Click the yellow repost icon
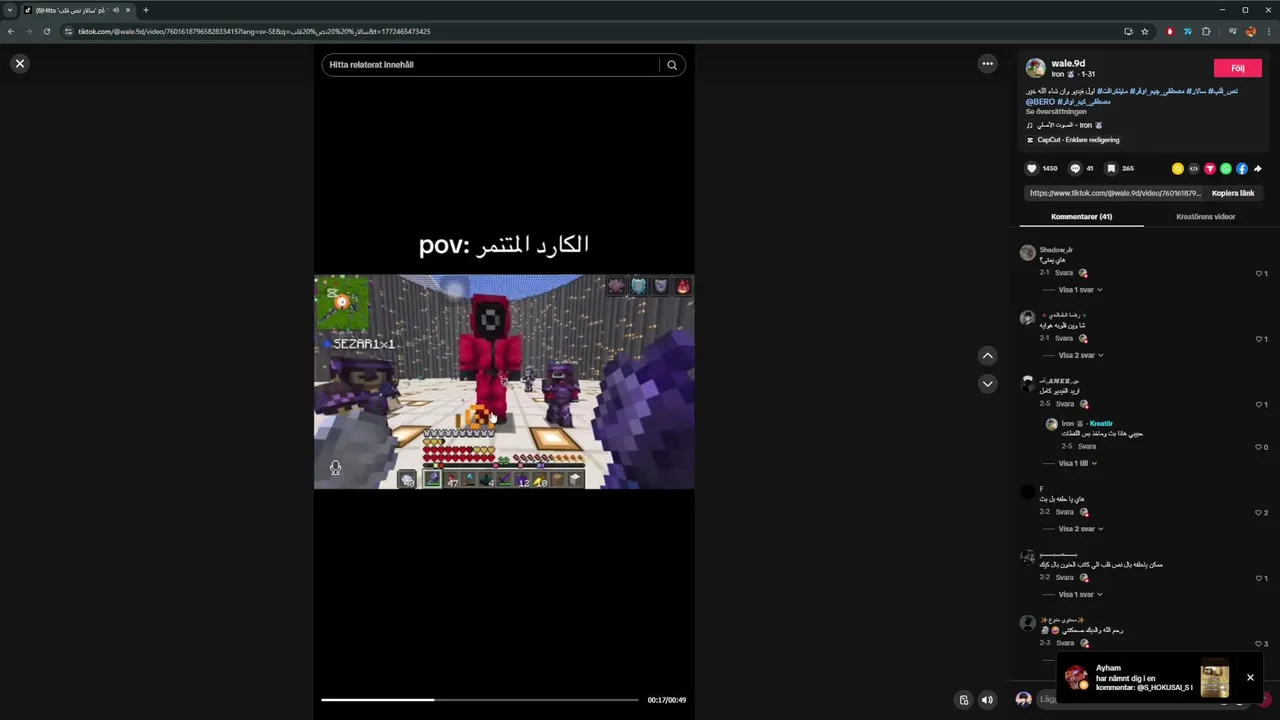 pyautogui.click(x=1178, y=169)
